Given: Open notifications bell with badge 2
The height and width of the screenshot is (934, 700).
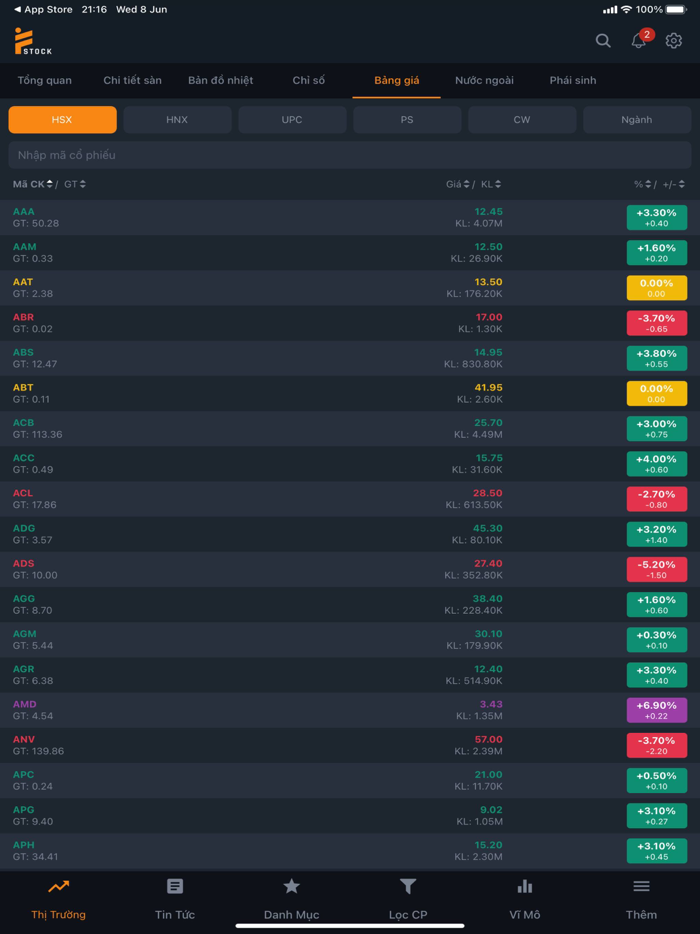Looking at the screenshot, I should pos(640,39).
